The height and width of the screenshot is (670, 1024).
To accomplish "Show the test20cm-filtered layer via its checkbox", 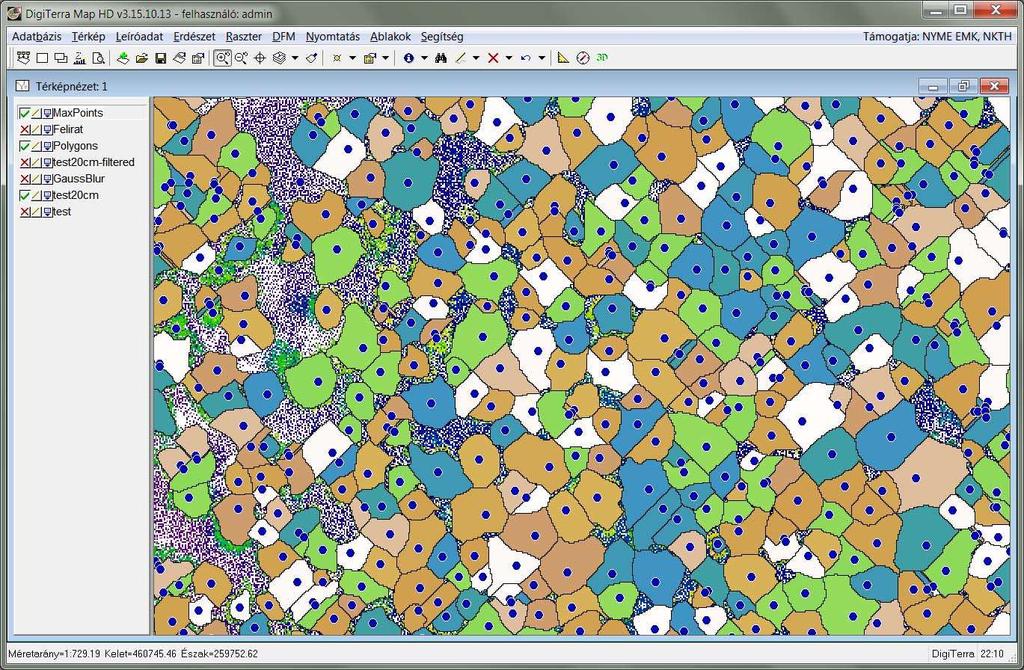I will click(x=25, y=163).
